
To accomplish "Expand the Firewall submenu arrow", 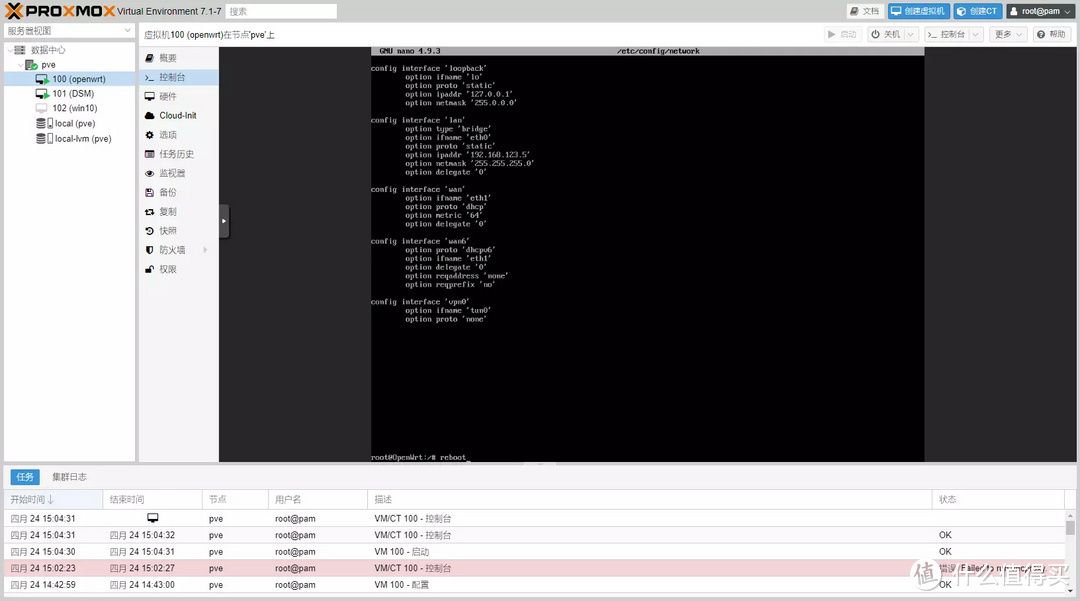I will (x=205, y=250).
